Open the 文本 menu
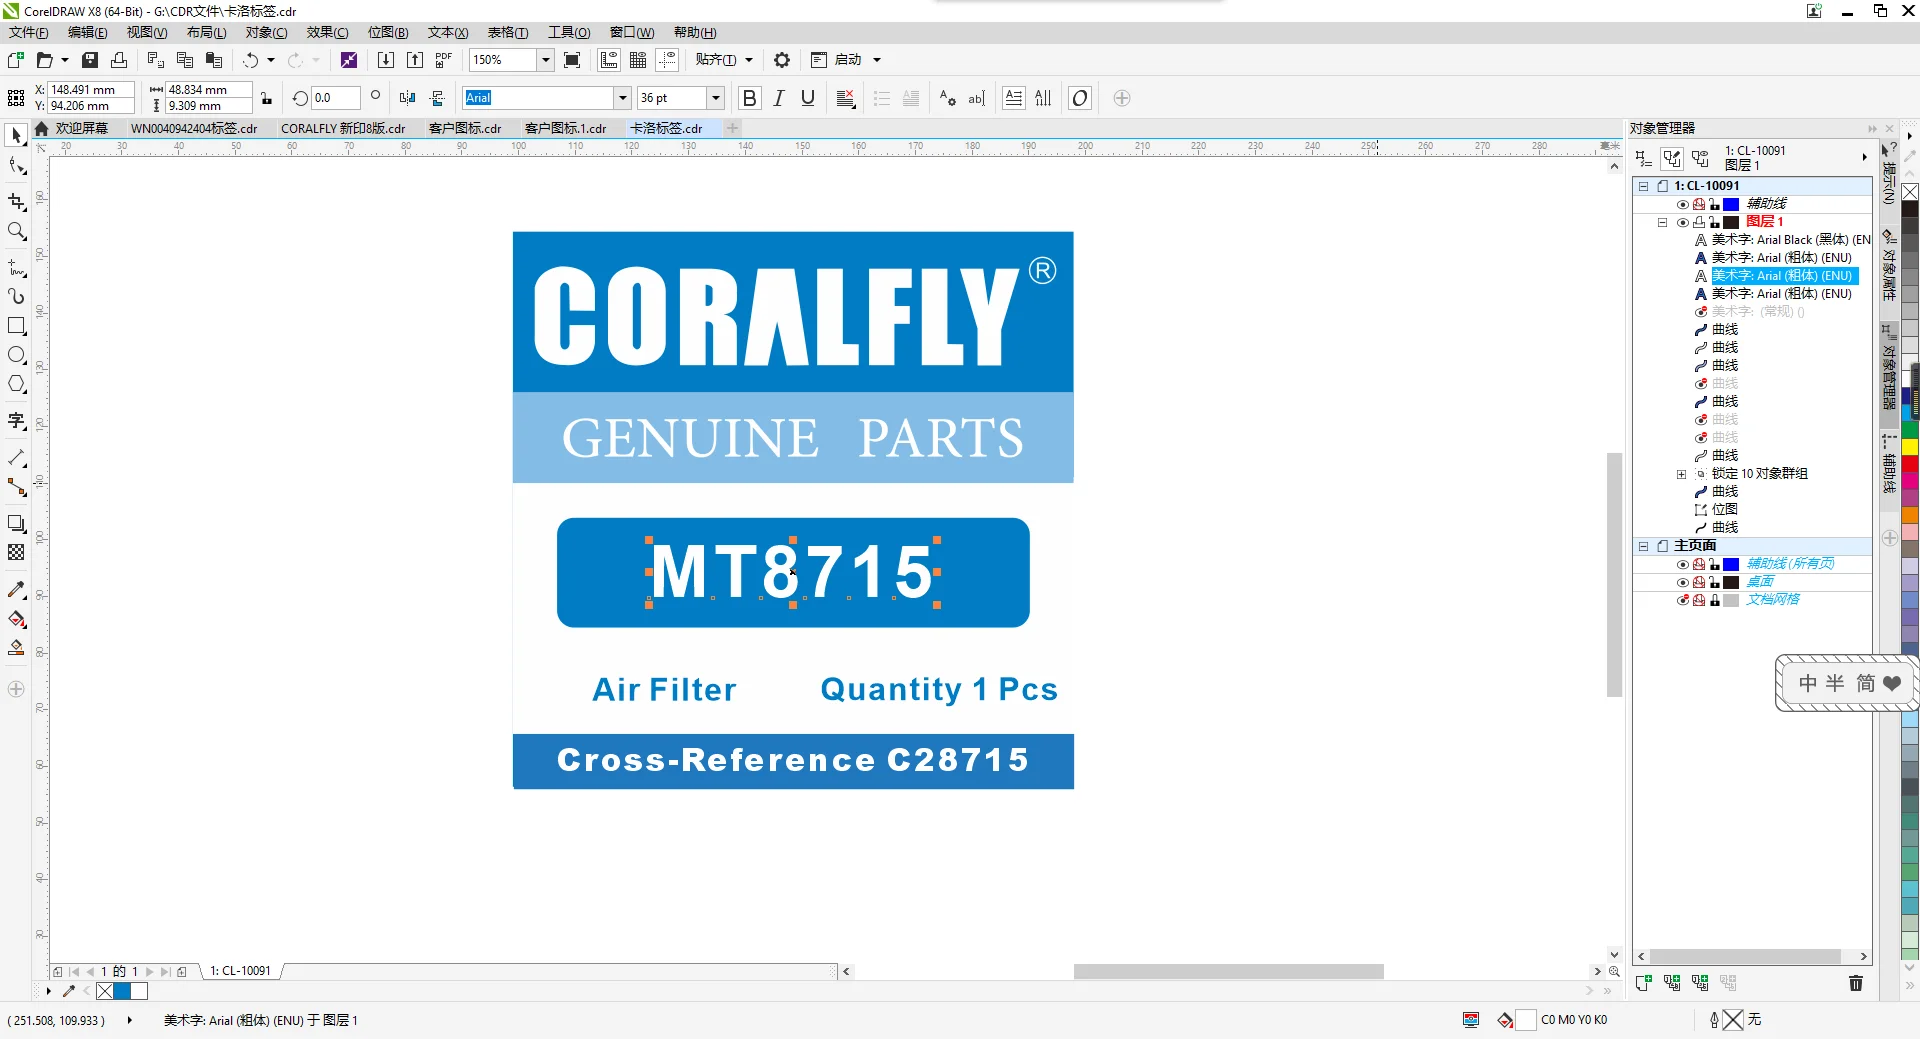1920x1039 pixels. tap(447, 33)
